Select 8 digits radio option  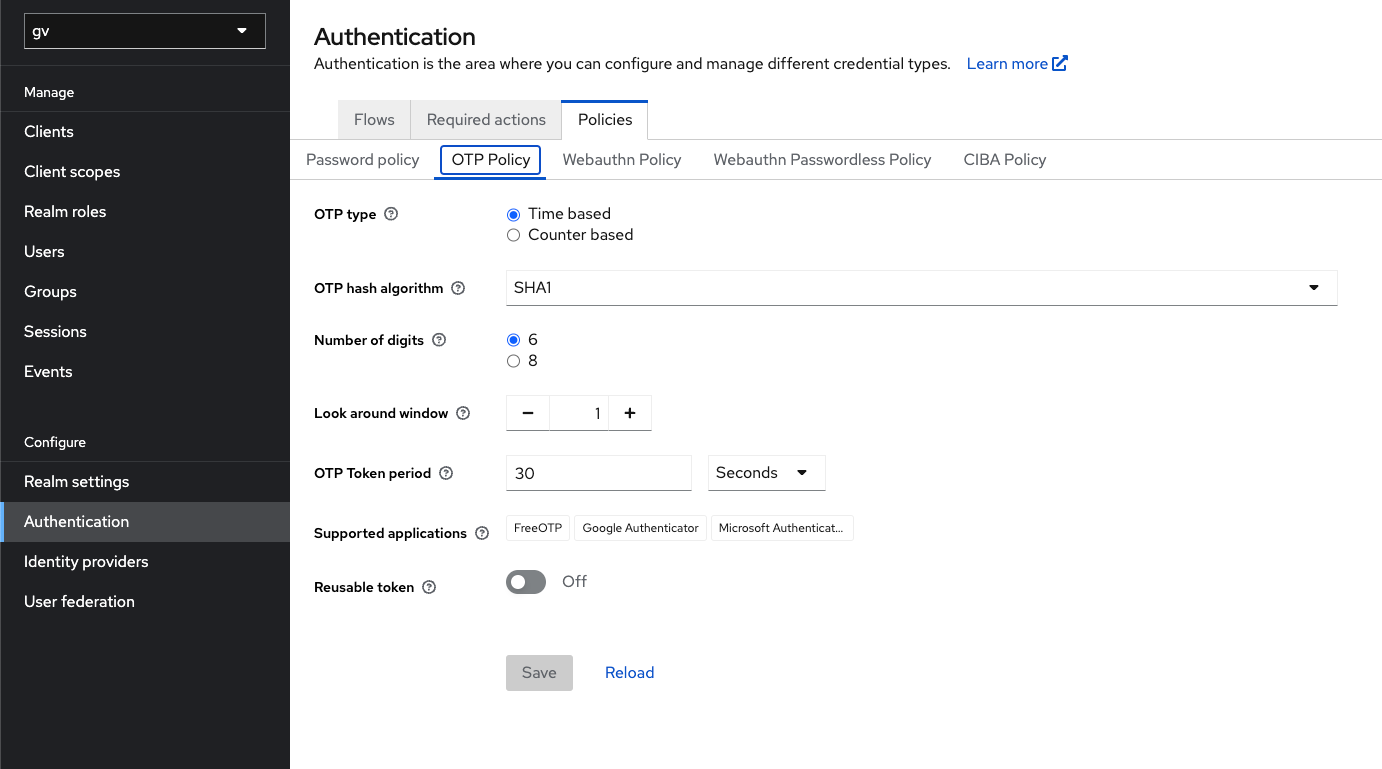click(514, 361)
